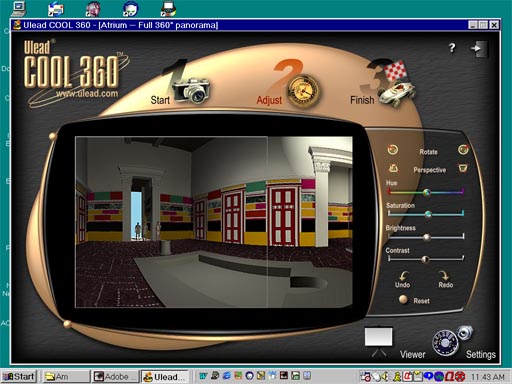This screenshot has width=512, height=384.
Task: Open help with the question mark icon
Action: point(452,48)
